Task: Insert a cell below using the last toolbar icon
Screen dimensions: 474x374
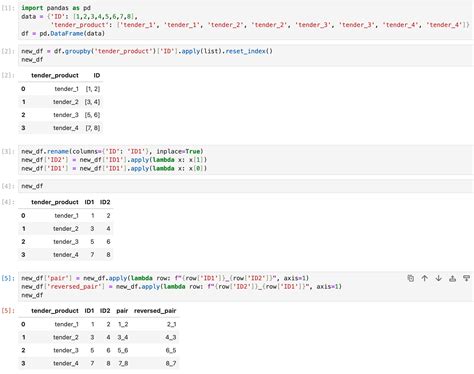Action: click(466, 278)
